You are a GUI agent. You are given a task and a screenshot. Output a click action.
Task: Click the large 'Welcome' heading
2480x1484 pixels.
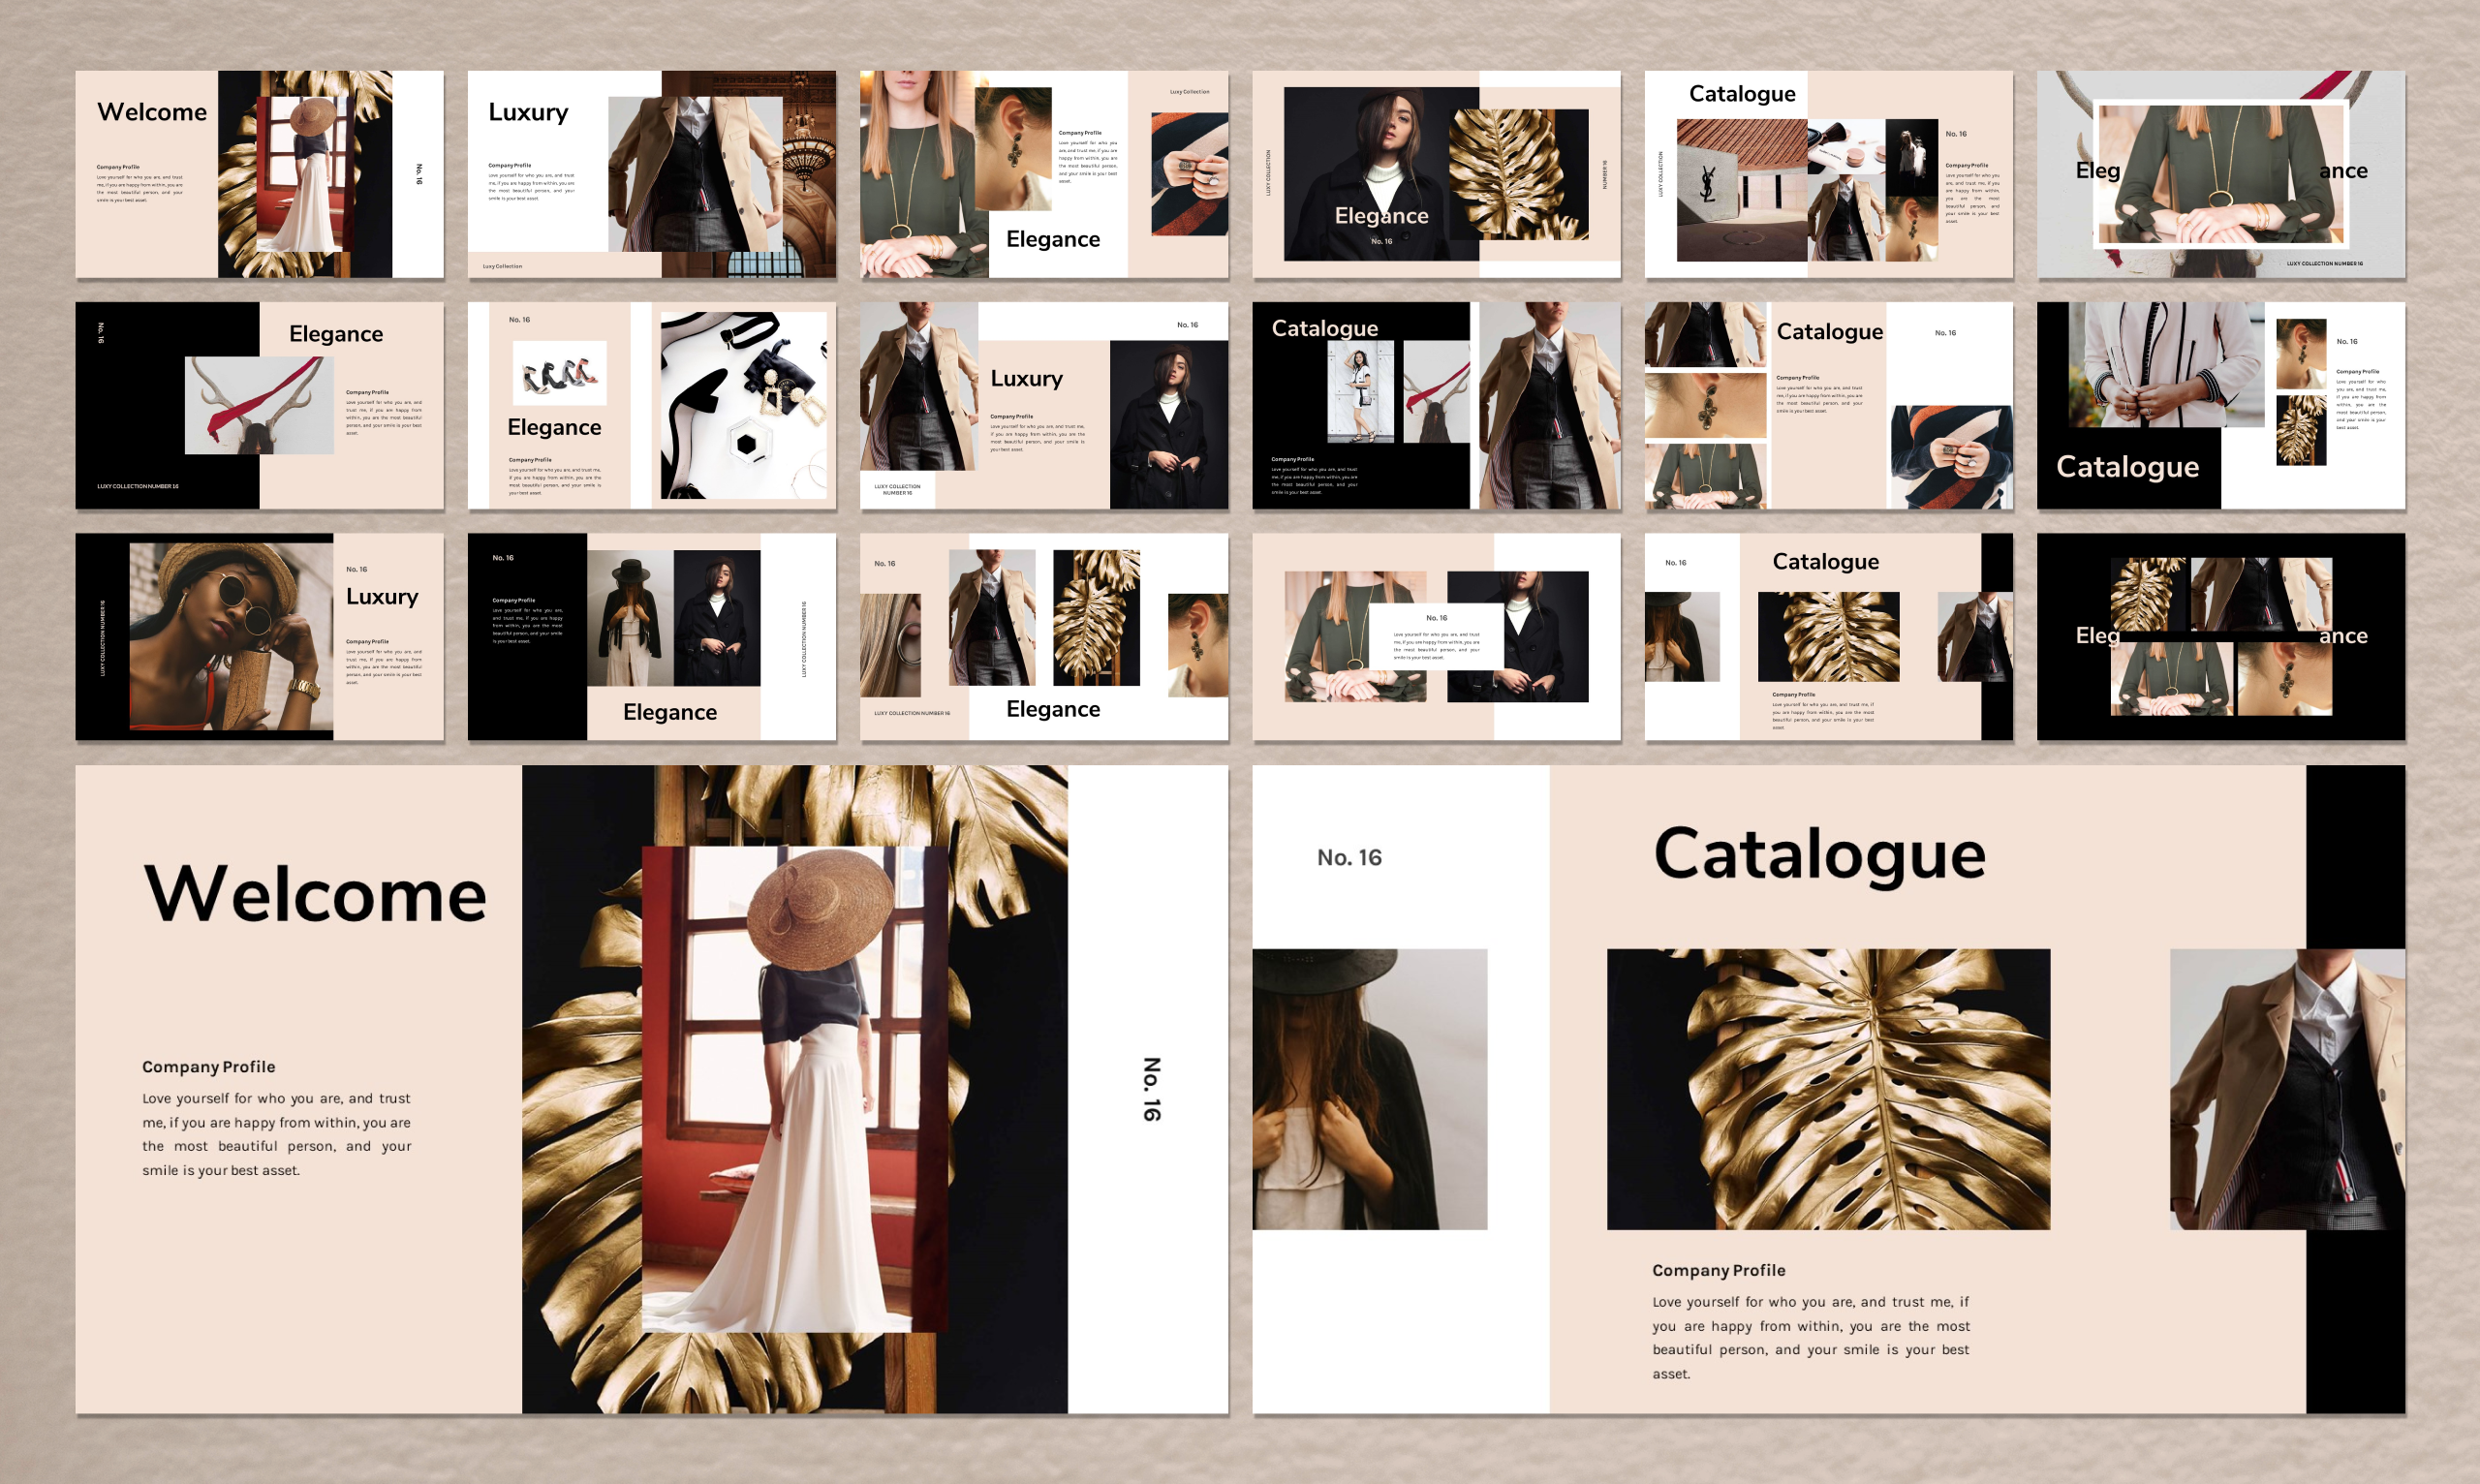315,893
